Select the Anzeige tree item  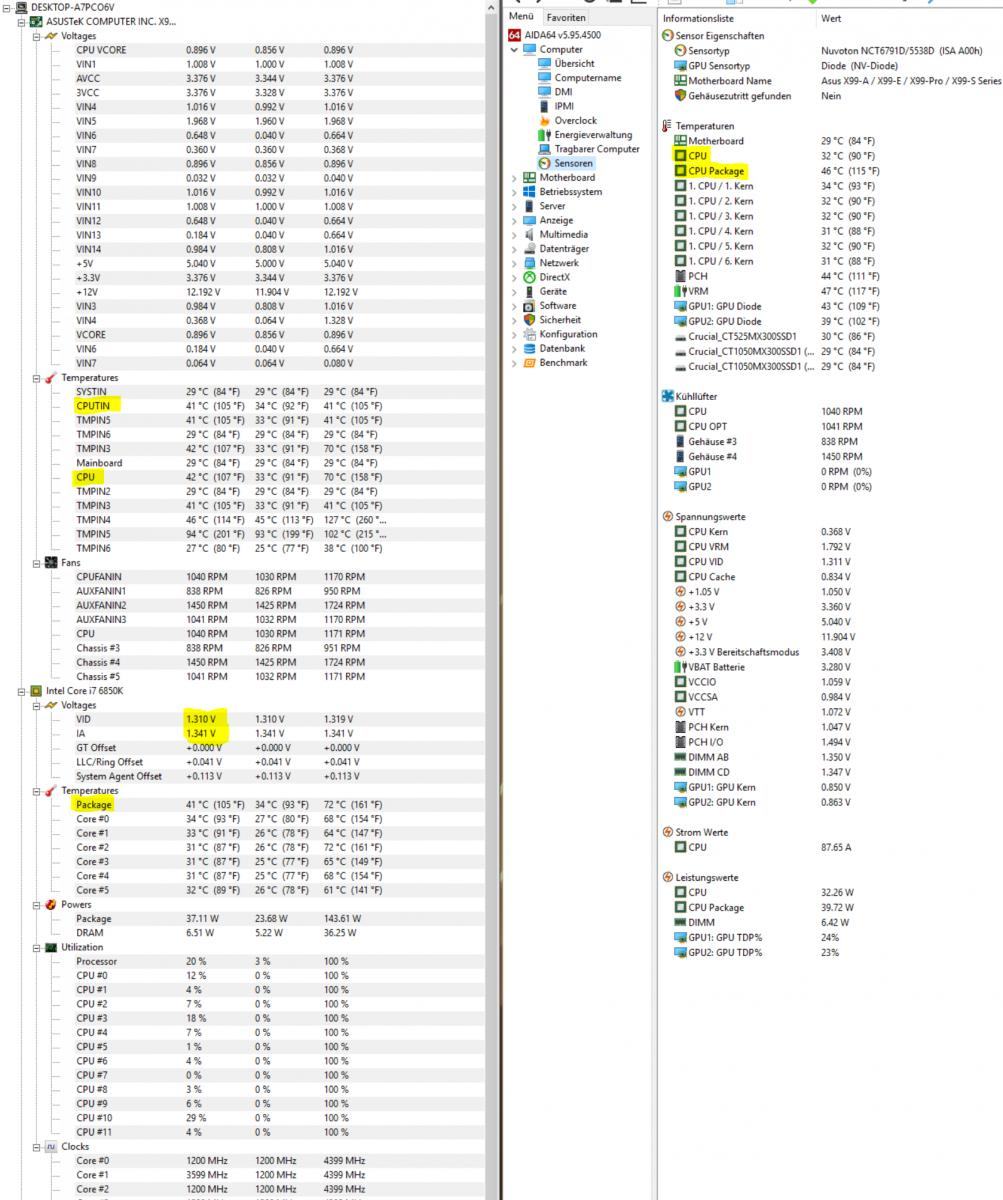point(557,220)
